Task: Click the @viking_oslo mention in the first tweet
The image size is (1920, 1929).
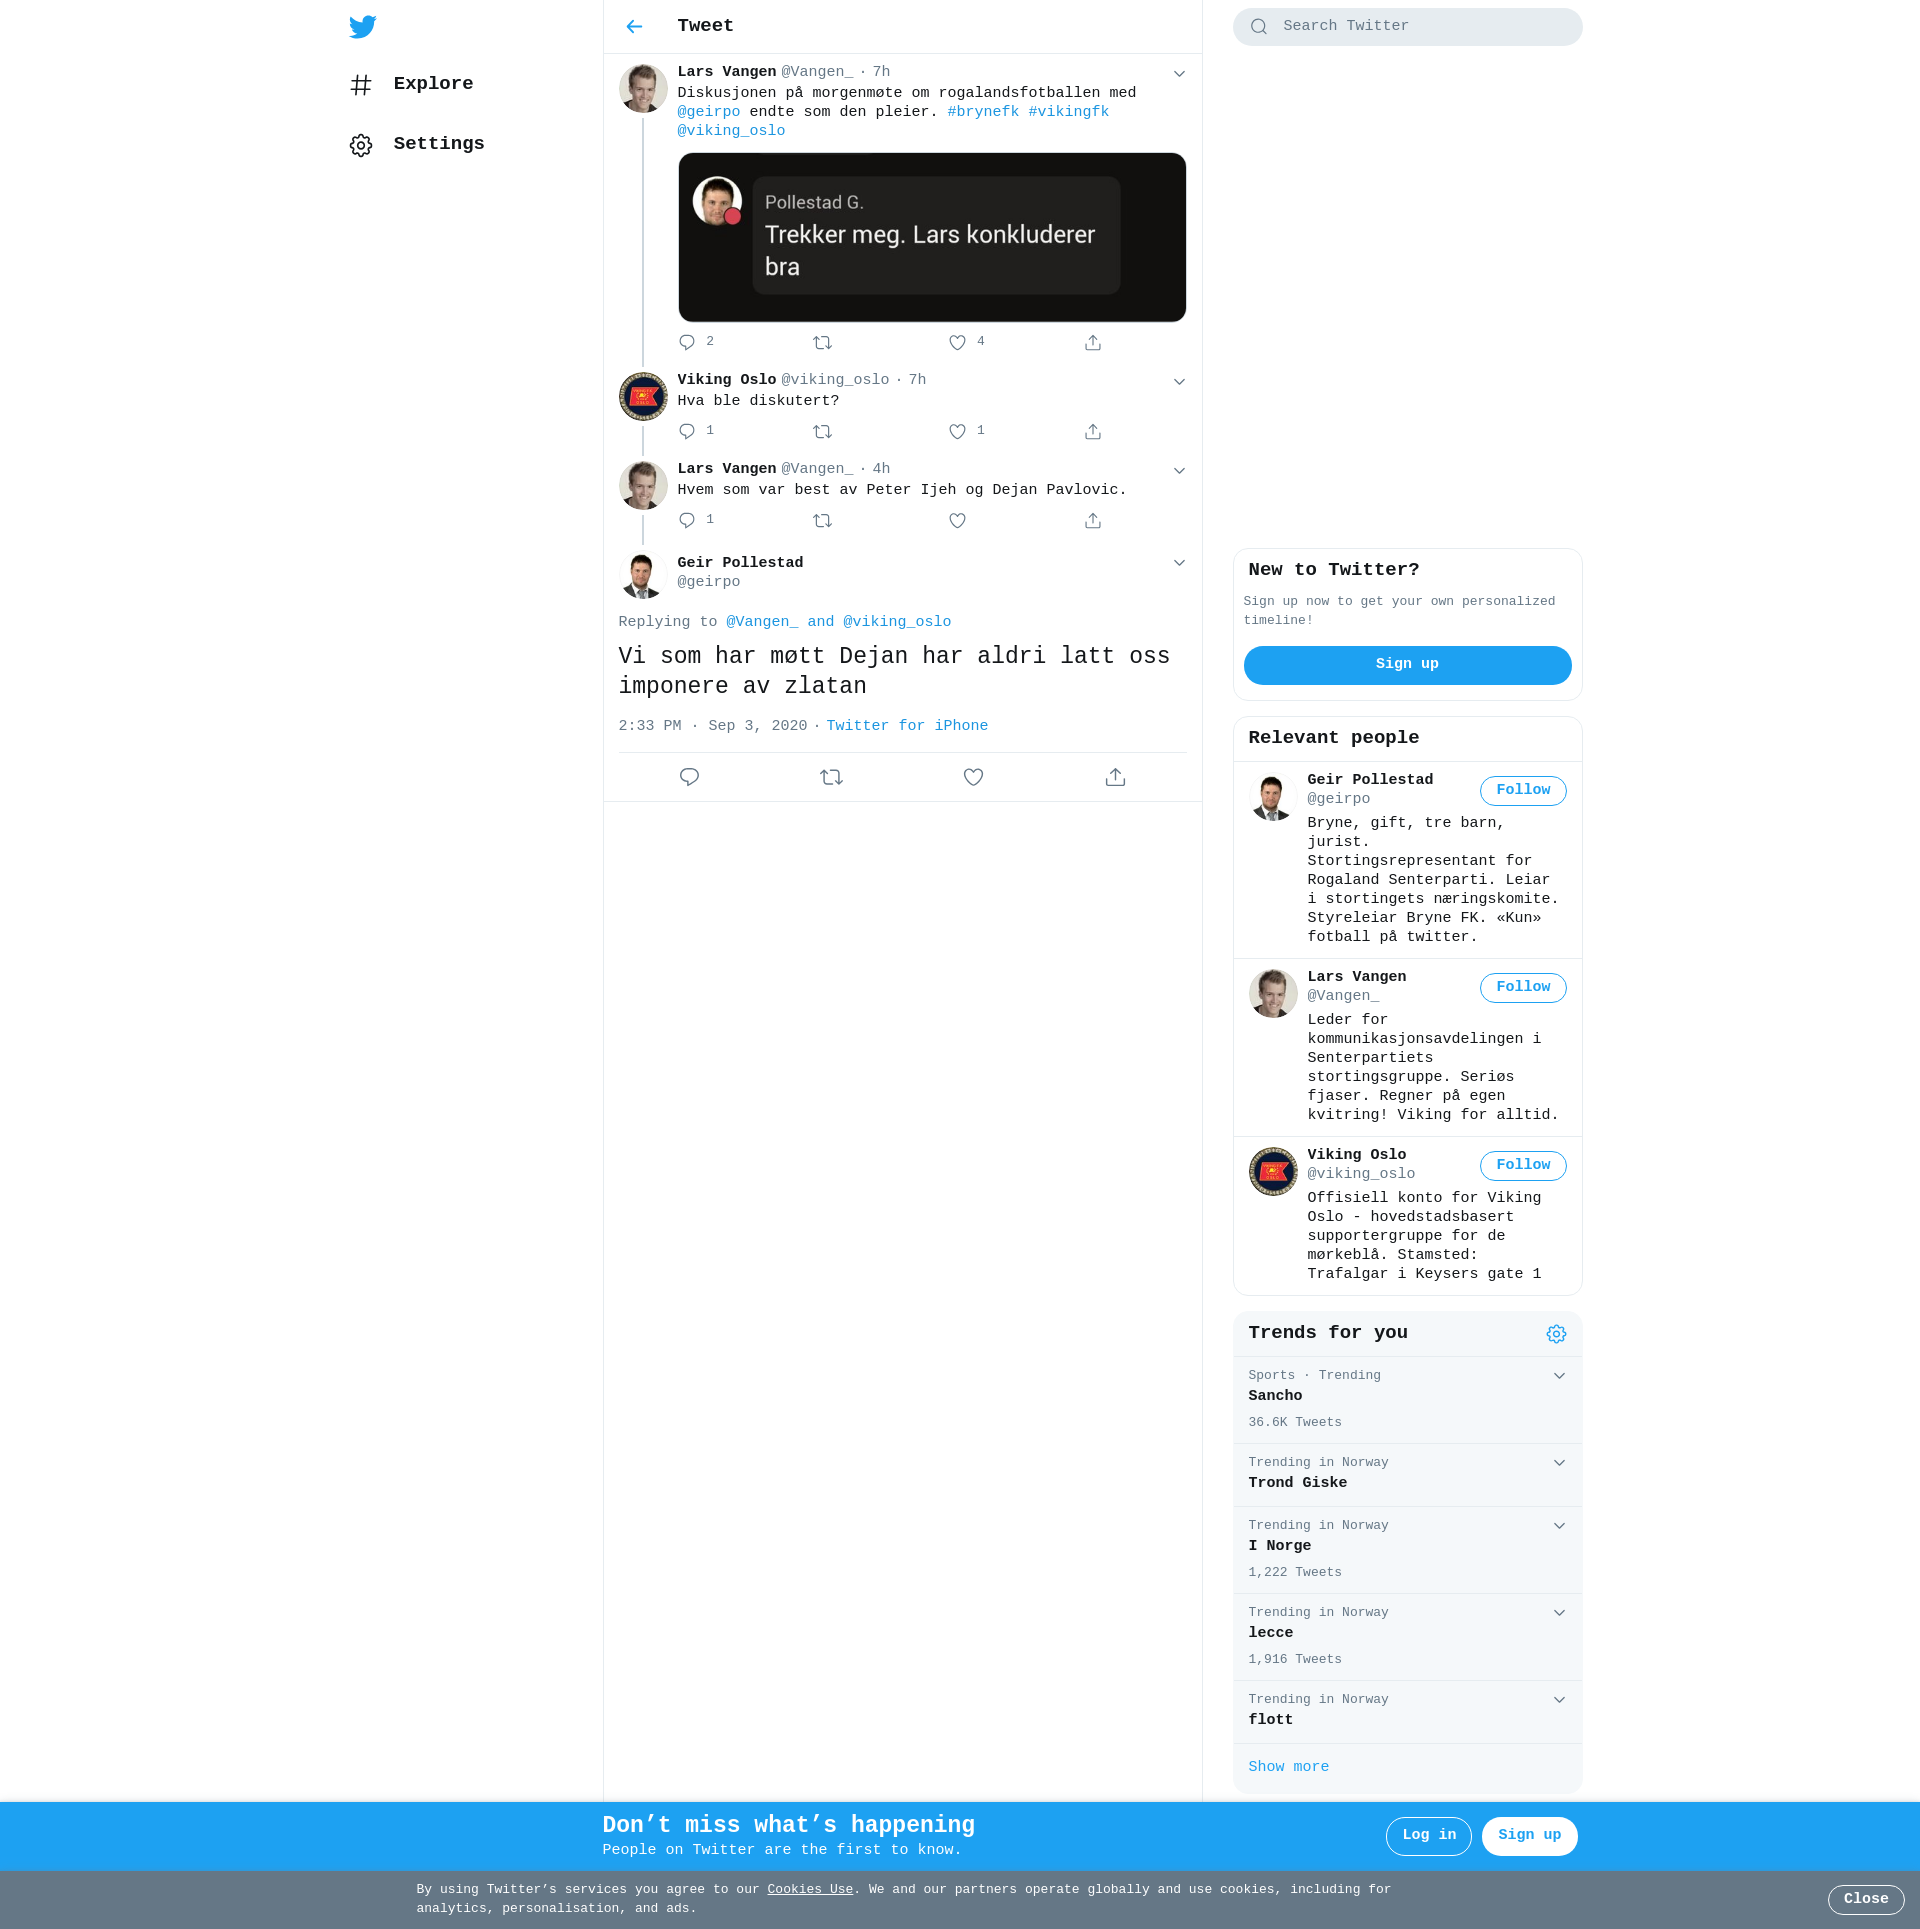Action: pyautogui.click(x=731, y=131)
